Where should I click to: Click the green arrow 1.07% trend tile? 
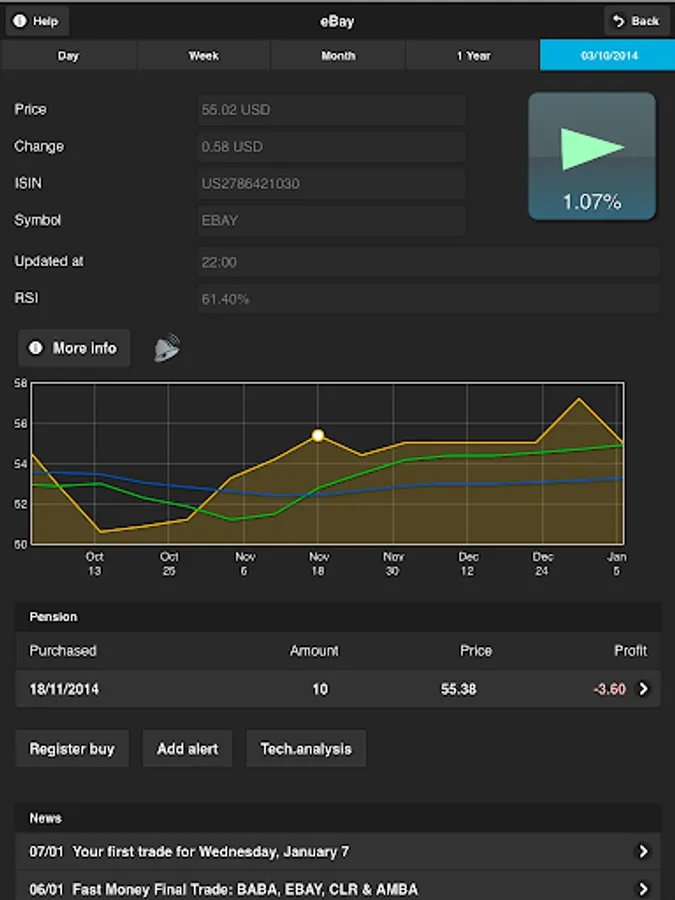592,156
